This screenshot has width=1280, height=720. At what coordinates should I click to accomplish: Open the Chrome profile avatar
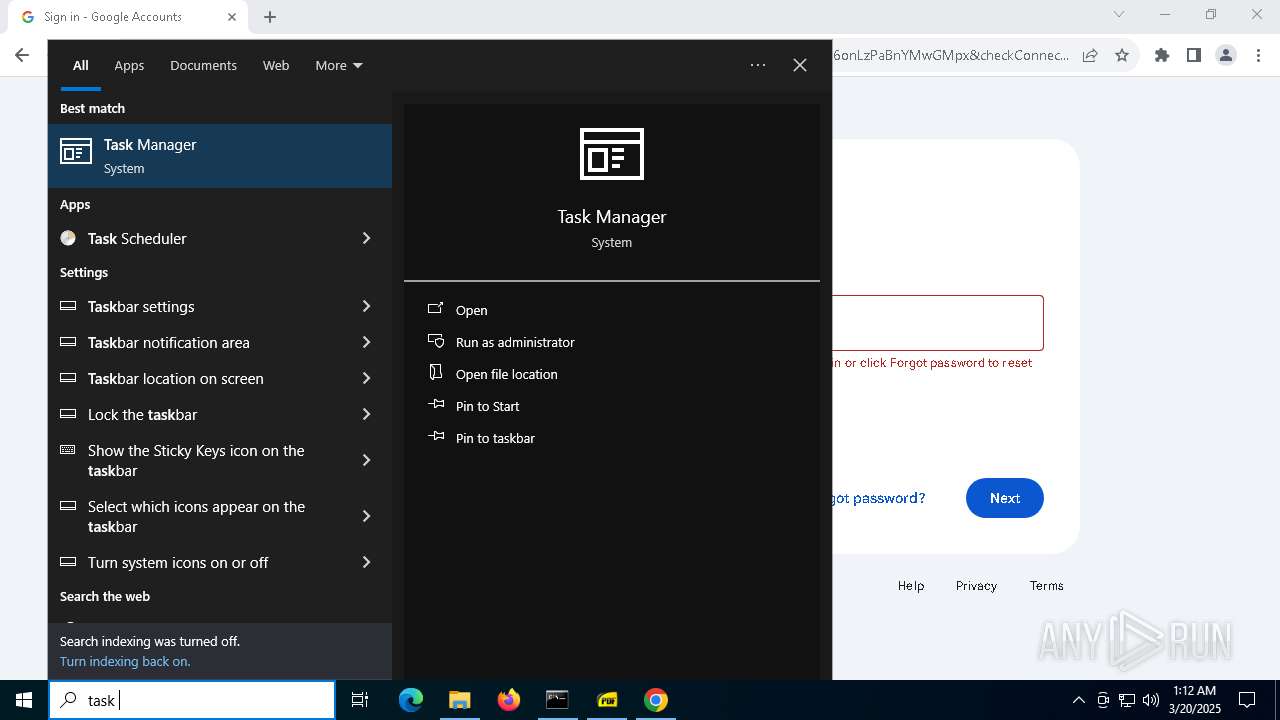coord(1226,55)
